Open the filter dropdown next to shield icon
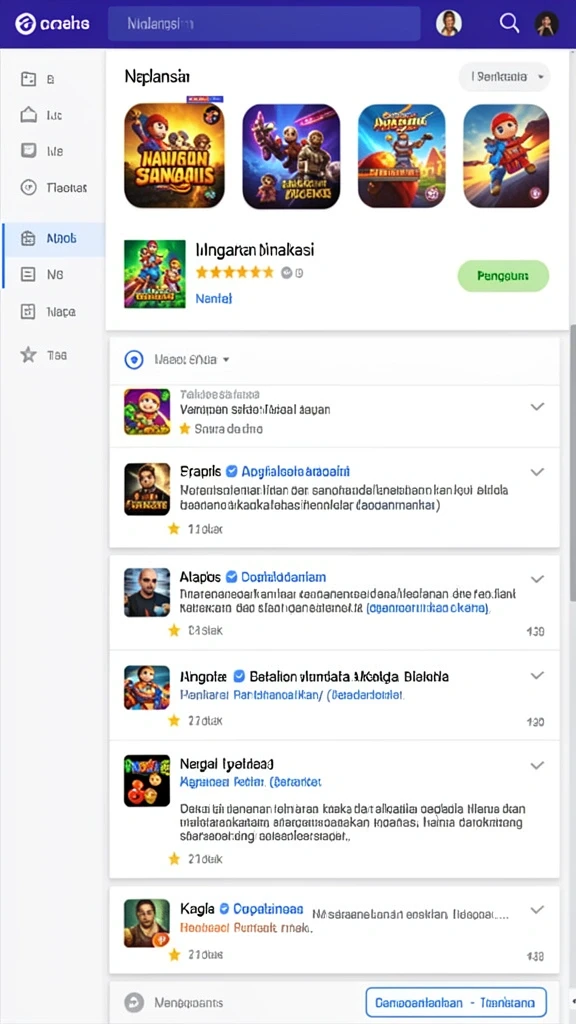The height and width of the screenshot is (1024, 576). click(x=192, y=359)
